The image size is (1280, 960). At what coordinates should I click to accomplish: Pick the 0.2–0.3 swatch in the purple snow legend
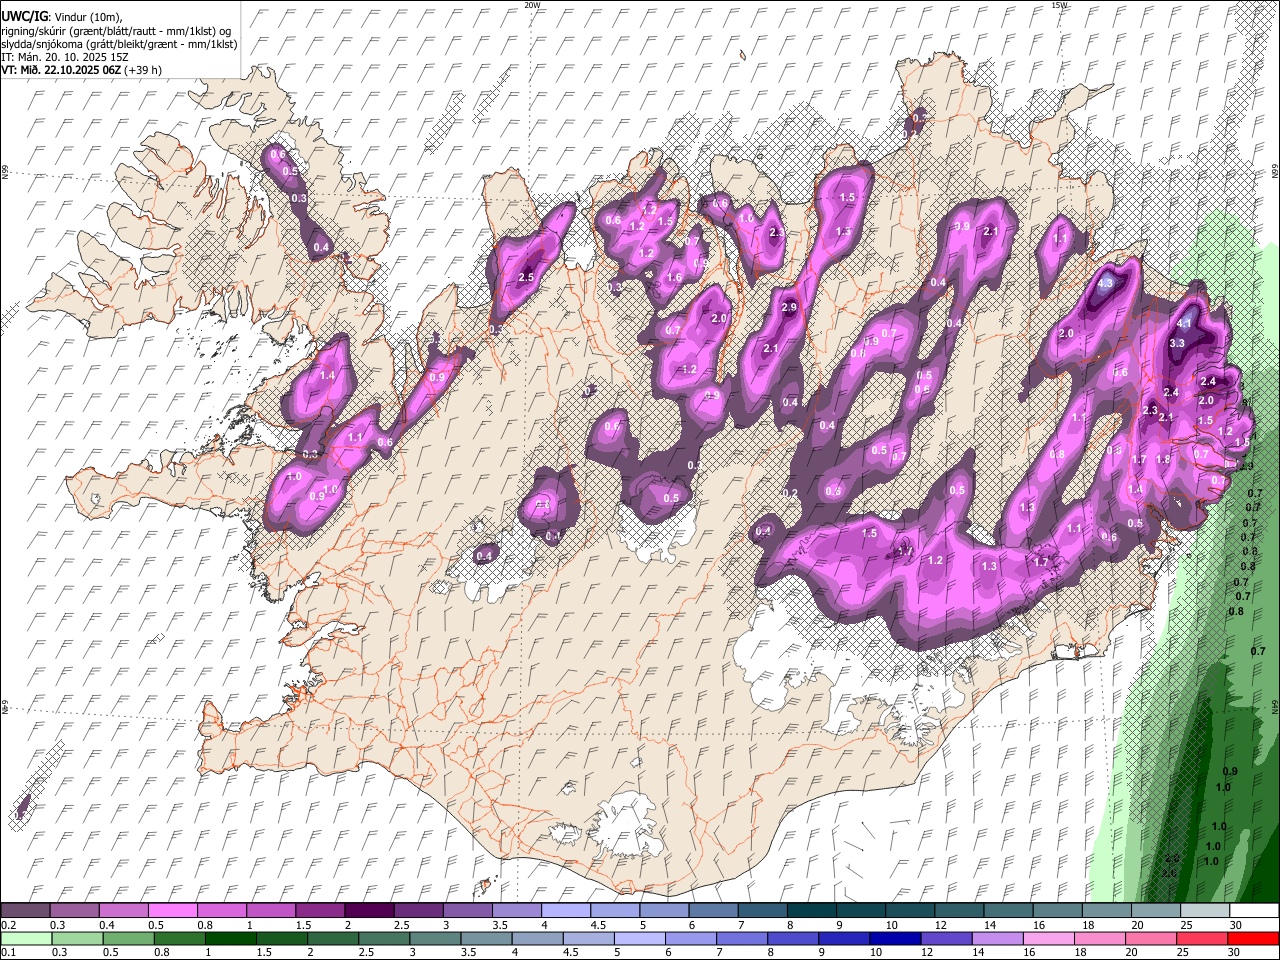tap(25, 910)
